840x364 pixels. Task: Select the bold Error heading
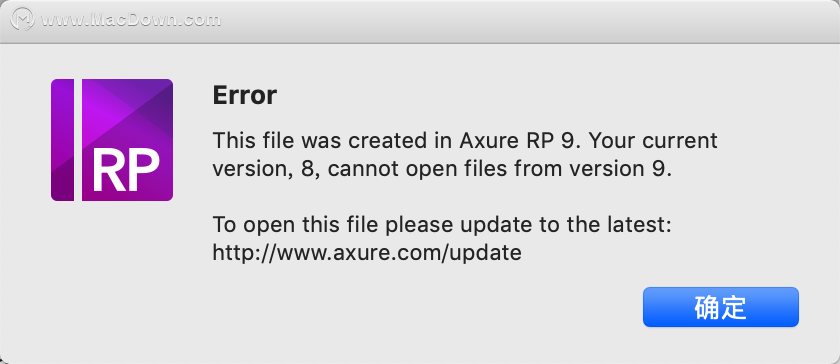[x=245, y=95]
